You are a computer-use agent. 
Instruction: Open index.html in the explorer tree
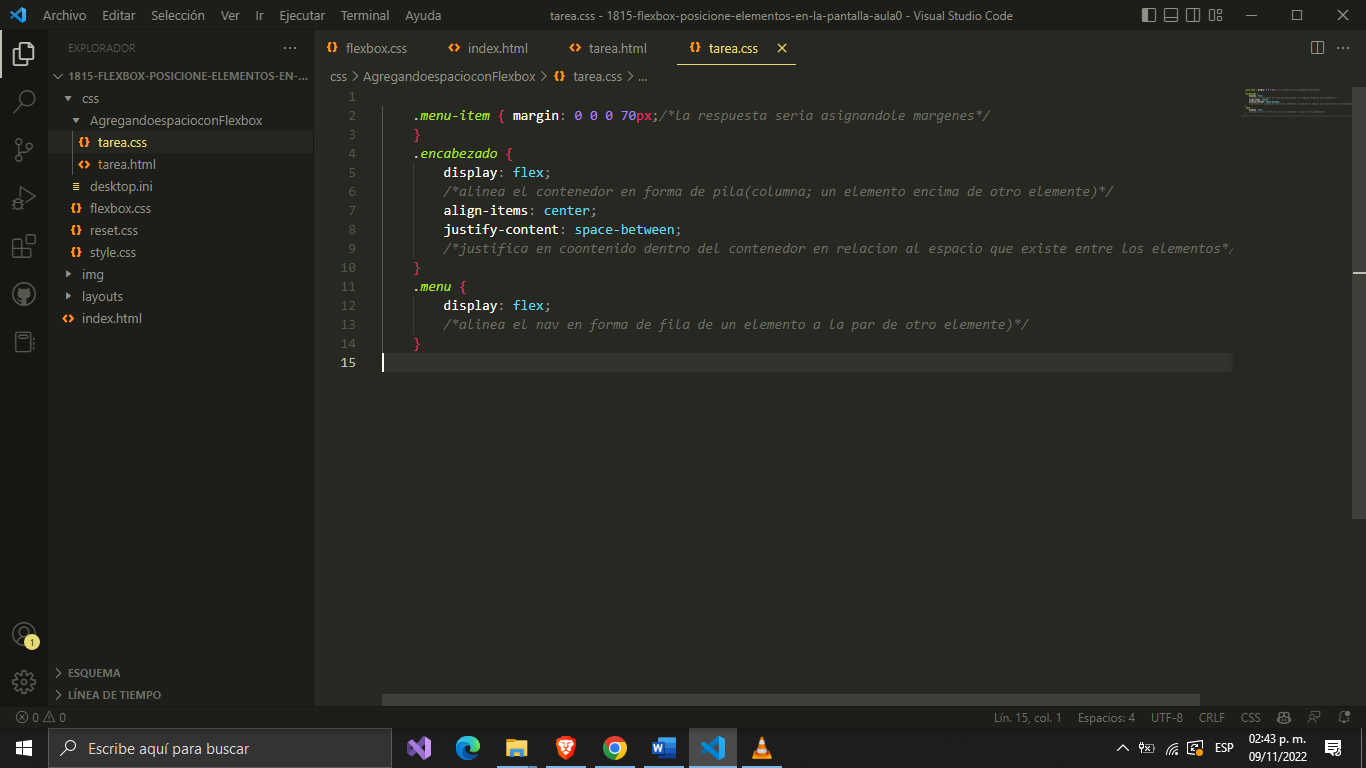[x=181, y=318]
